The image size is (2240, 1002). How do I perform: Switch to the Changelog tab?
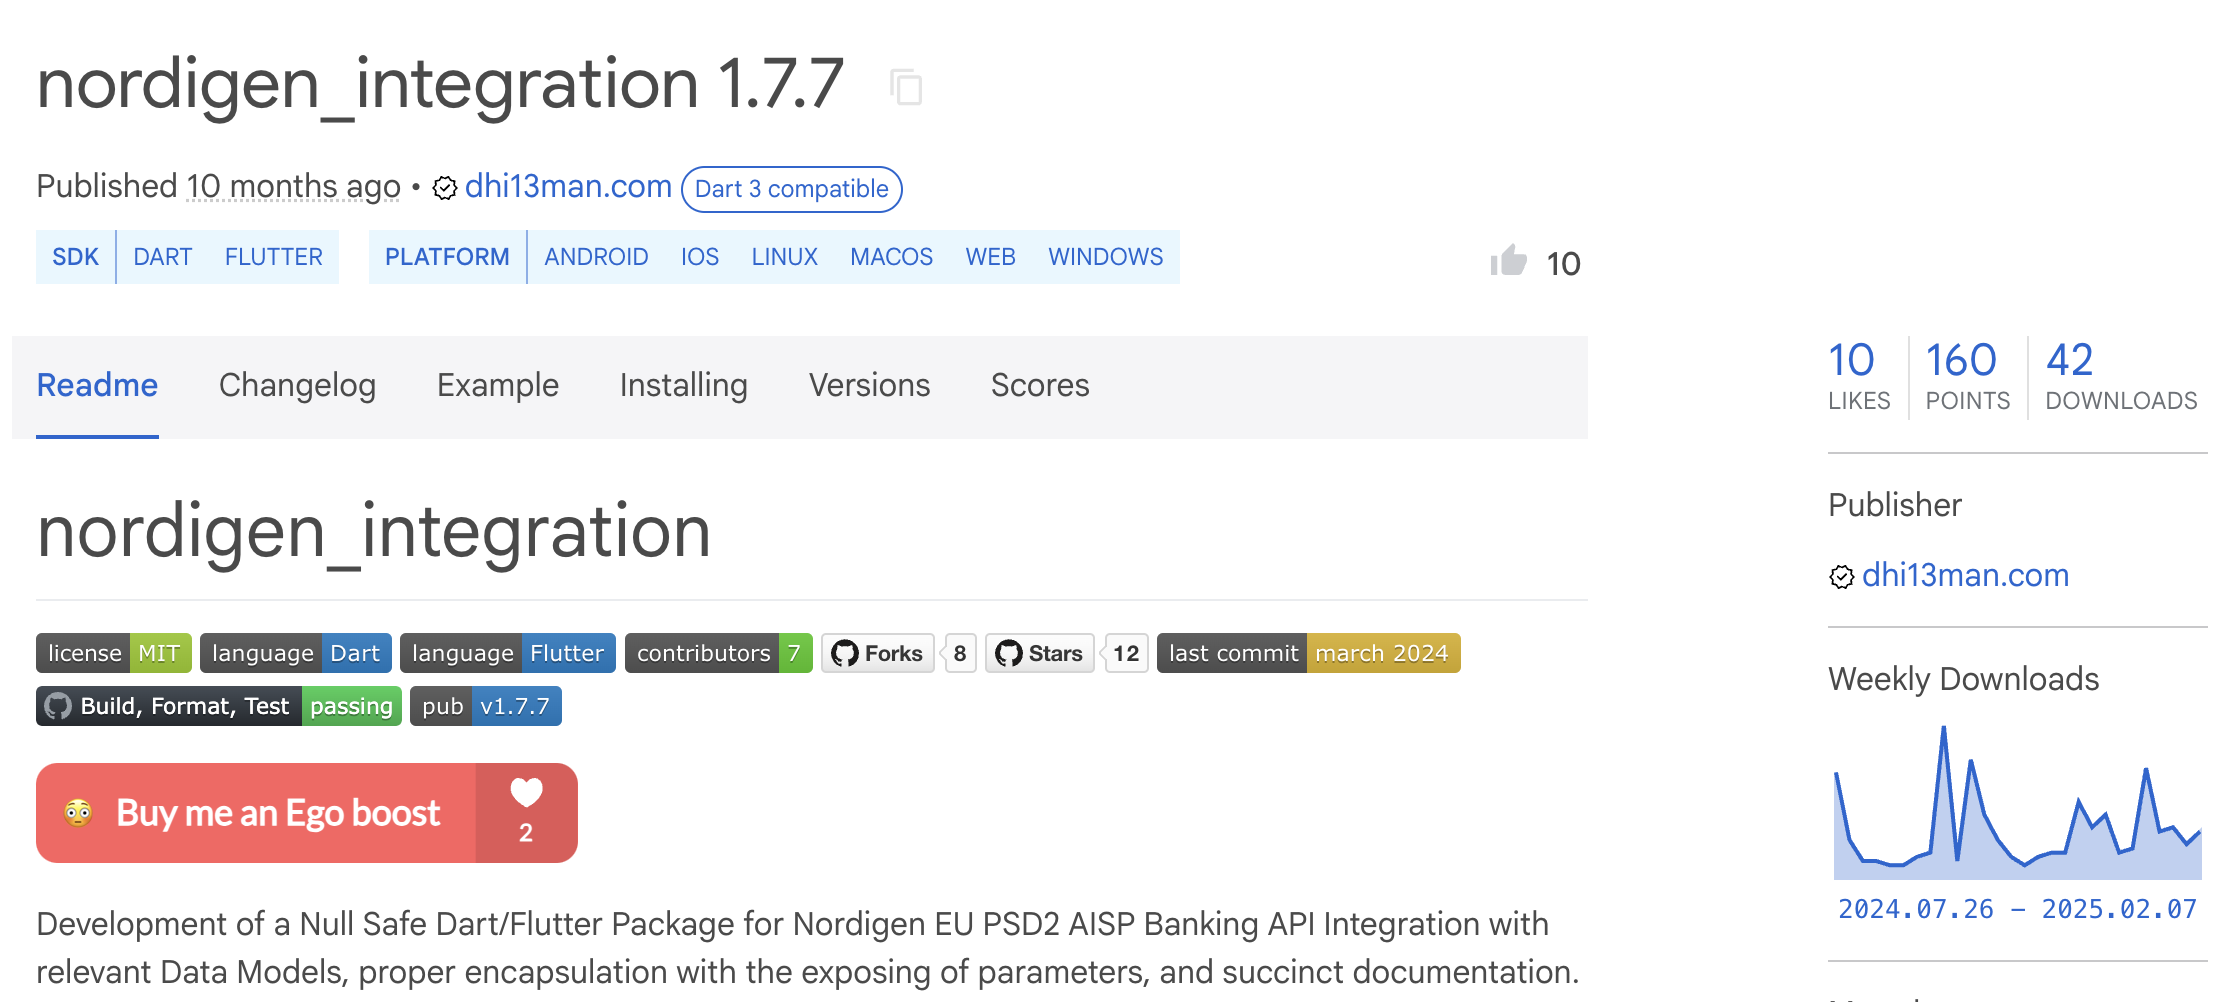(297, 385)
